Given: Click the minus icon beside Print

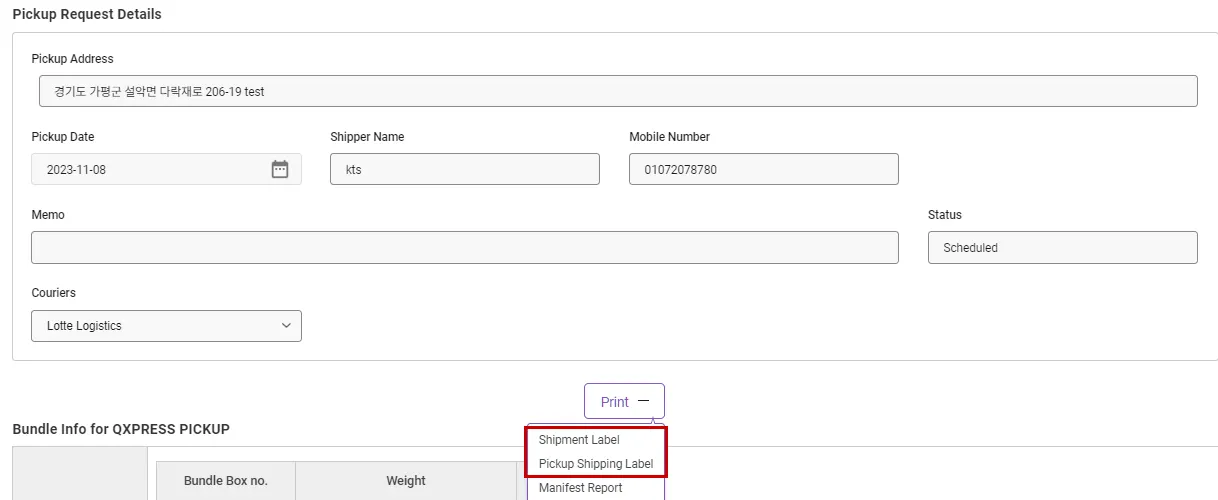Looking at the screenshot, I should point(643,401).
